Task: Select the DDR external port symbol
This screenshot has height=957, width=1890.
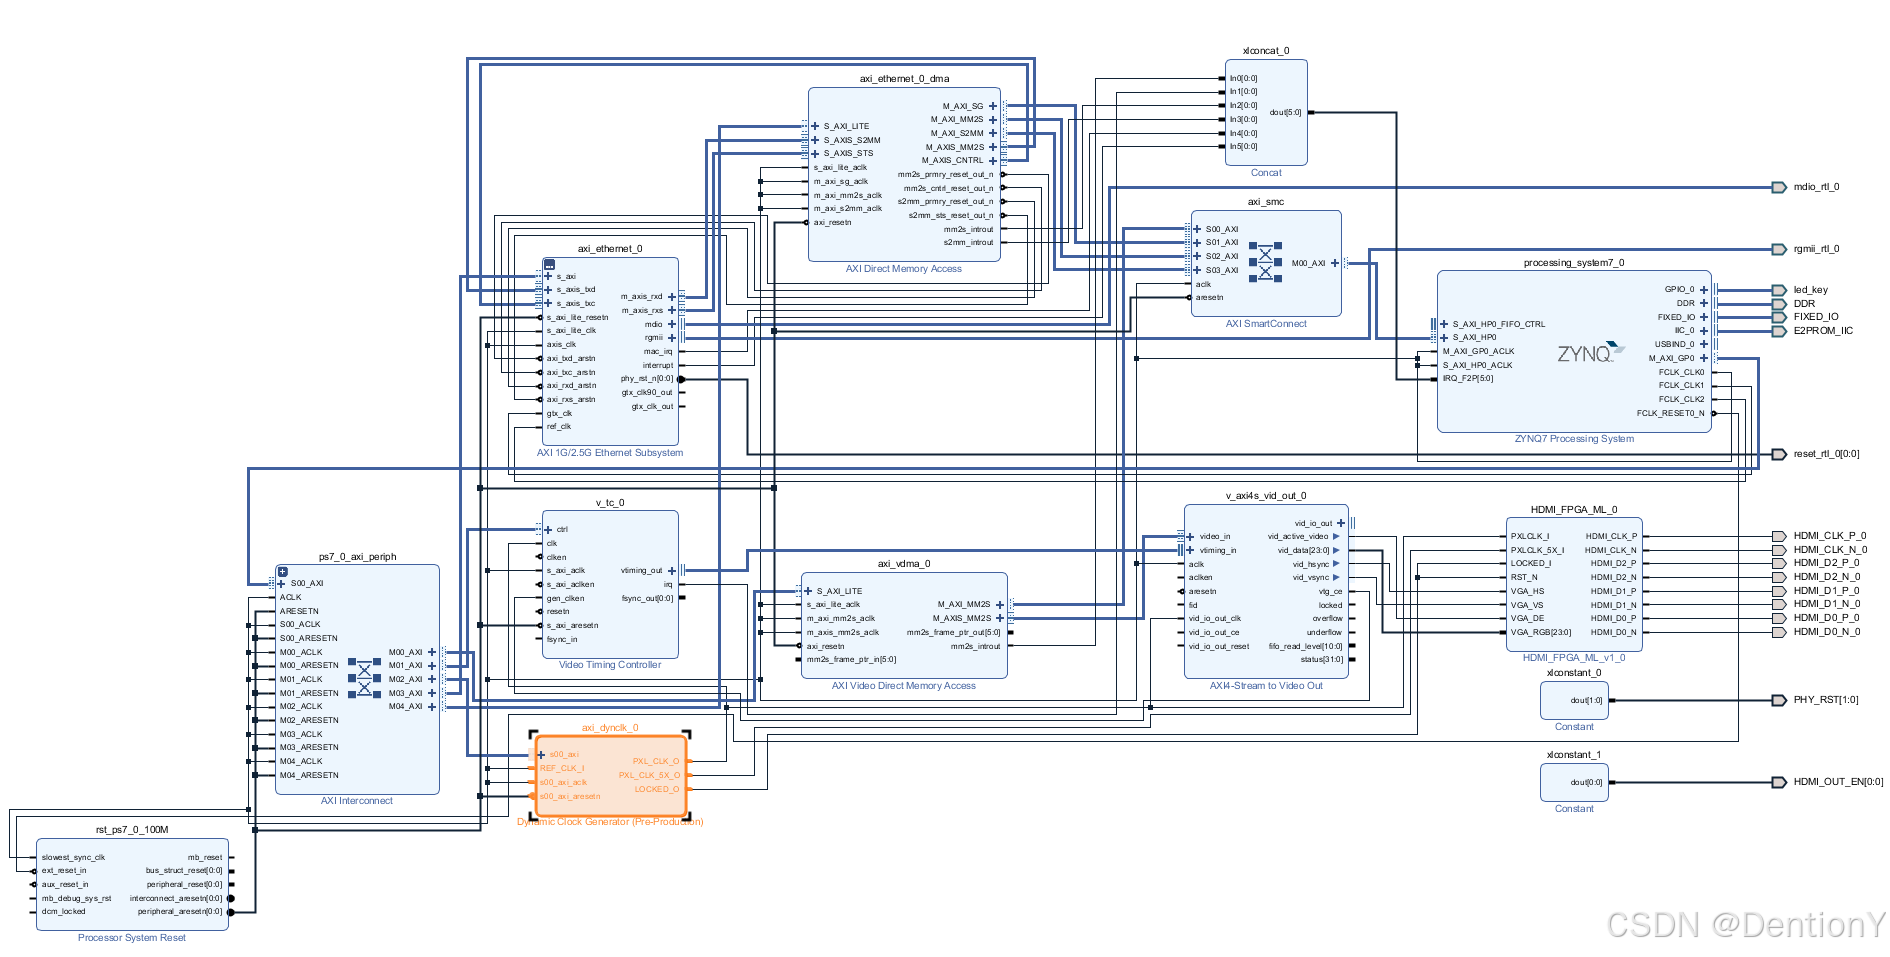Action: click(x=1778, y=304)
